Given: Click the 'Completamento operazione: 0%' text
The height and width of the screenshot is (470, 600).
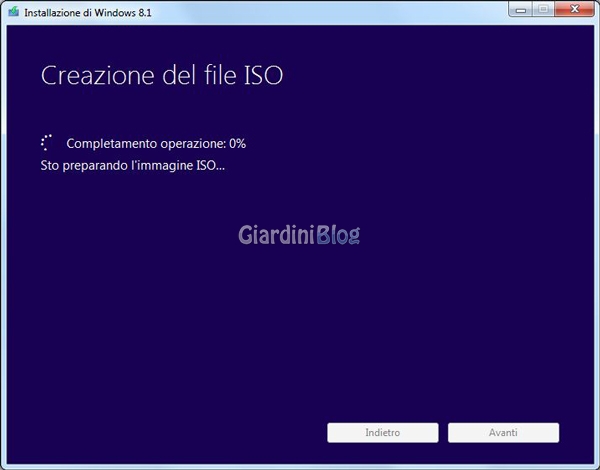Looking at the screenshot, I should click(156, 144).
